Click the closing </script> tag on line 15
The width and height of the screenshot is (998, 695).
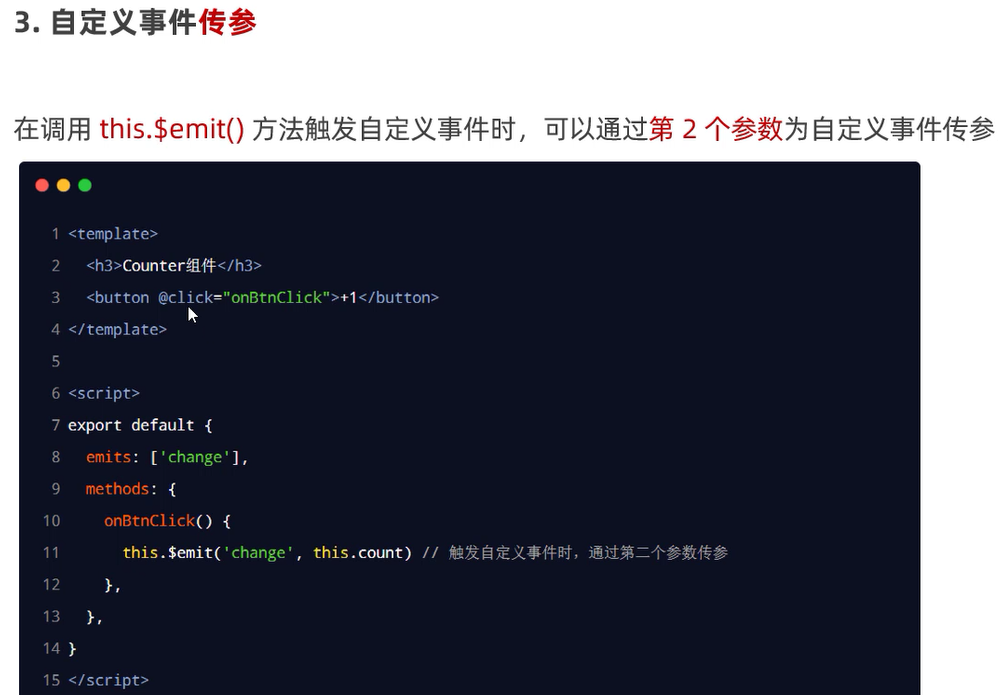[108, 681]
